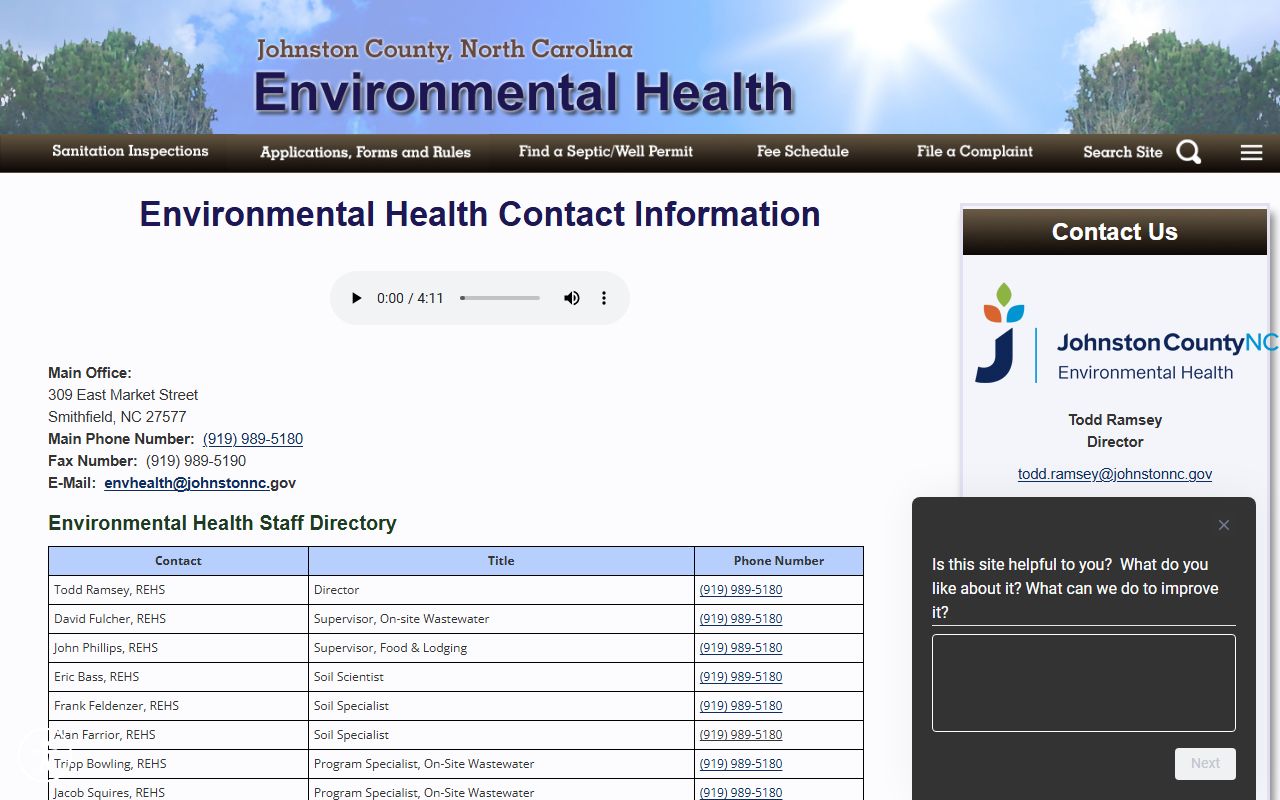
Task: Open audio player more options menu
Action: pyautogui.click(x=604, y=298)
